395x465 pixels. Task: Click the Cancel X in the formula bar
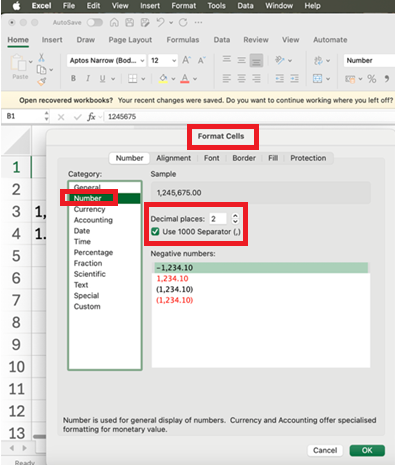click(61, 117)
